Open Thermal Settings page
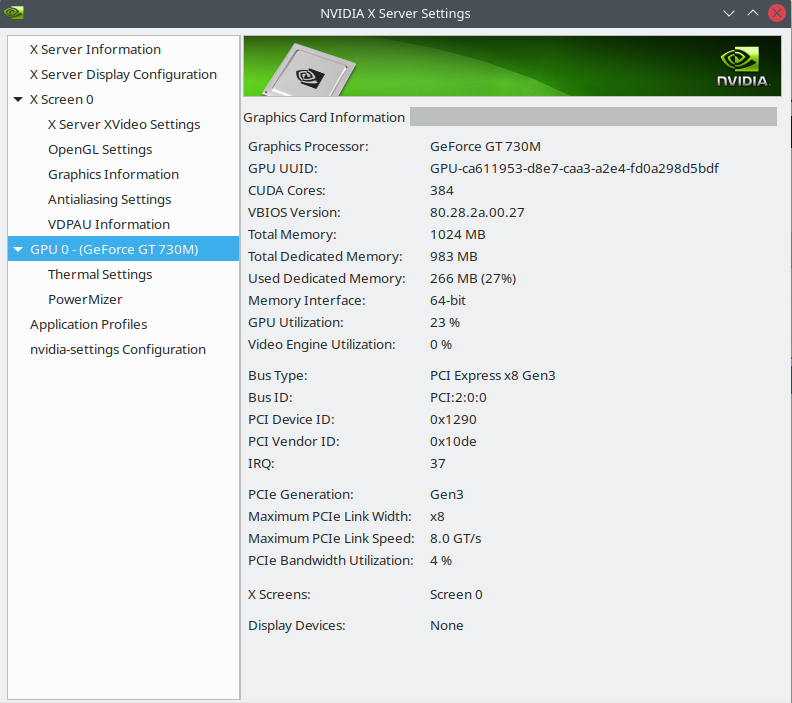This screenshot has width=792, height=703. [x=100, y=274]
